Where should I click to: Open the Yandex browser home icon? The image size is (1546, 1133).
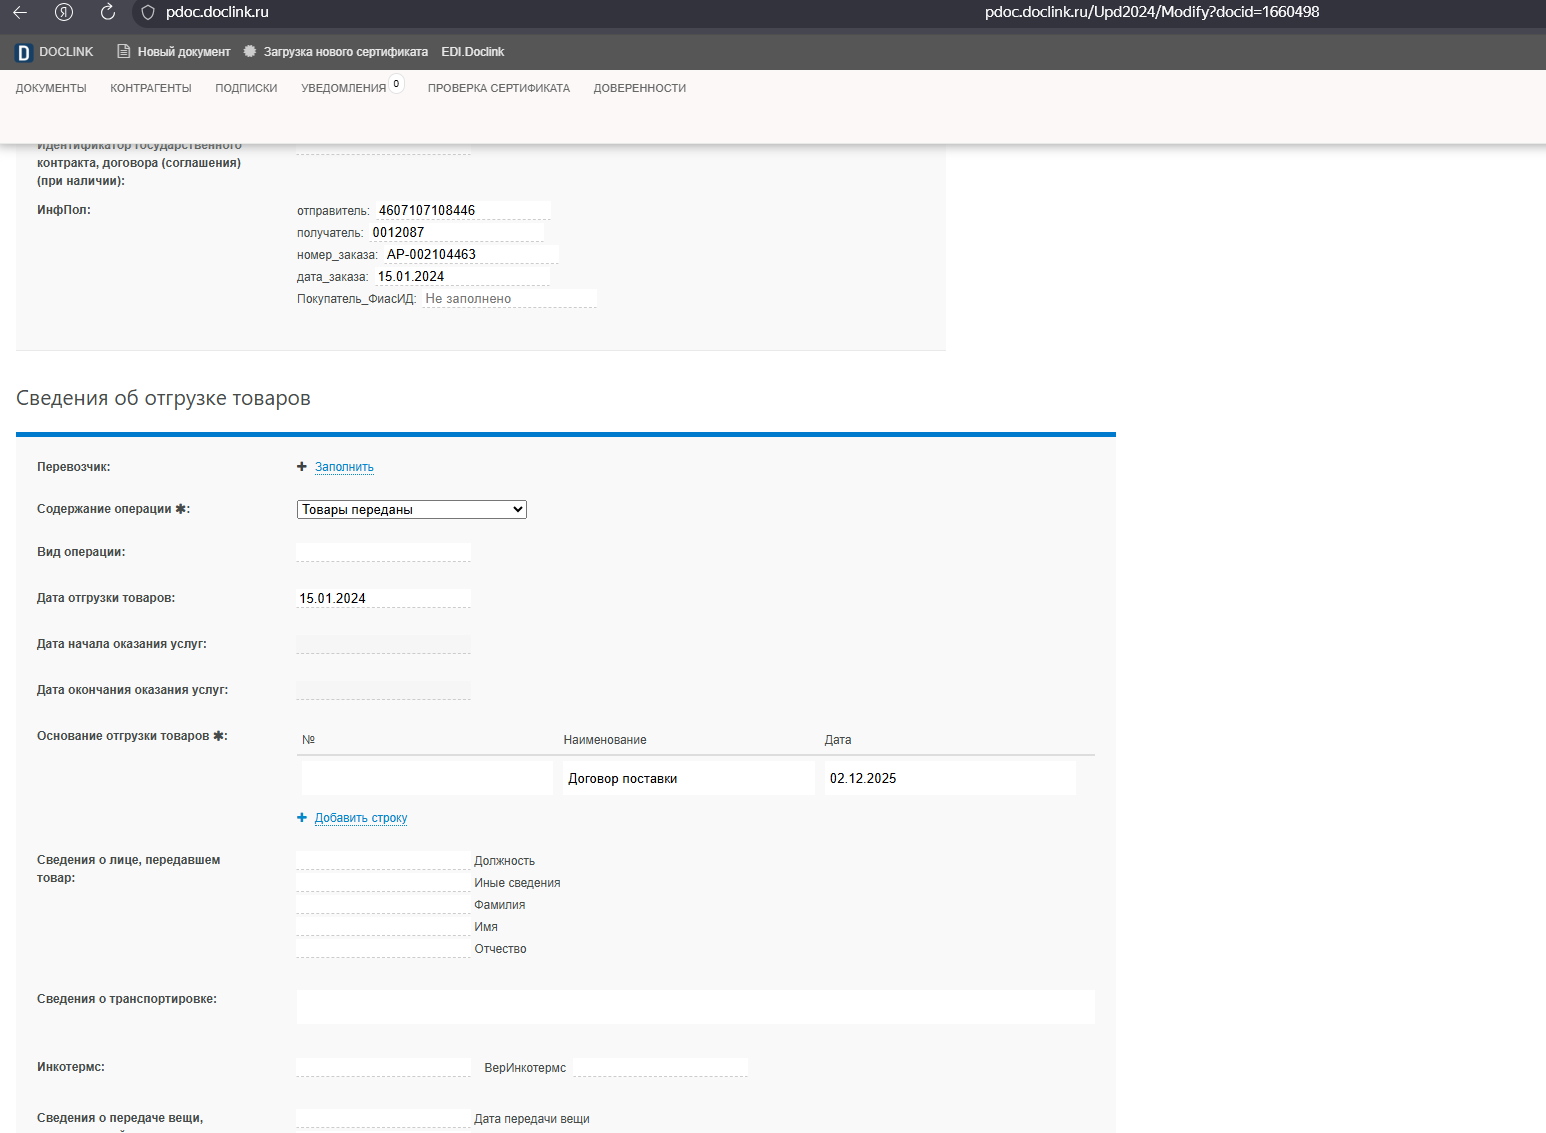coord(64,12)
